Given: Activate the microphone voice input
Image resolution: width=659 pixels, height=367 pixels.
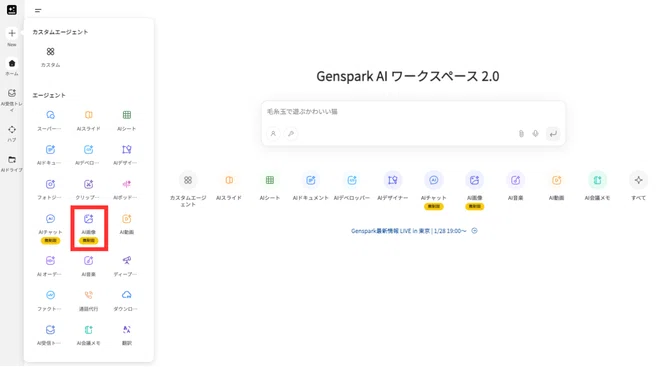Looking at the screenshot, I should pyautogui.click(x=535, y=134).
